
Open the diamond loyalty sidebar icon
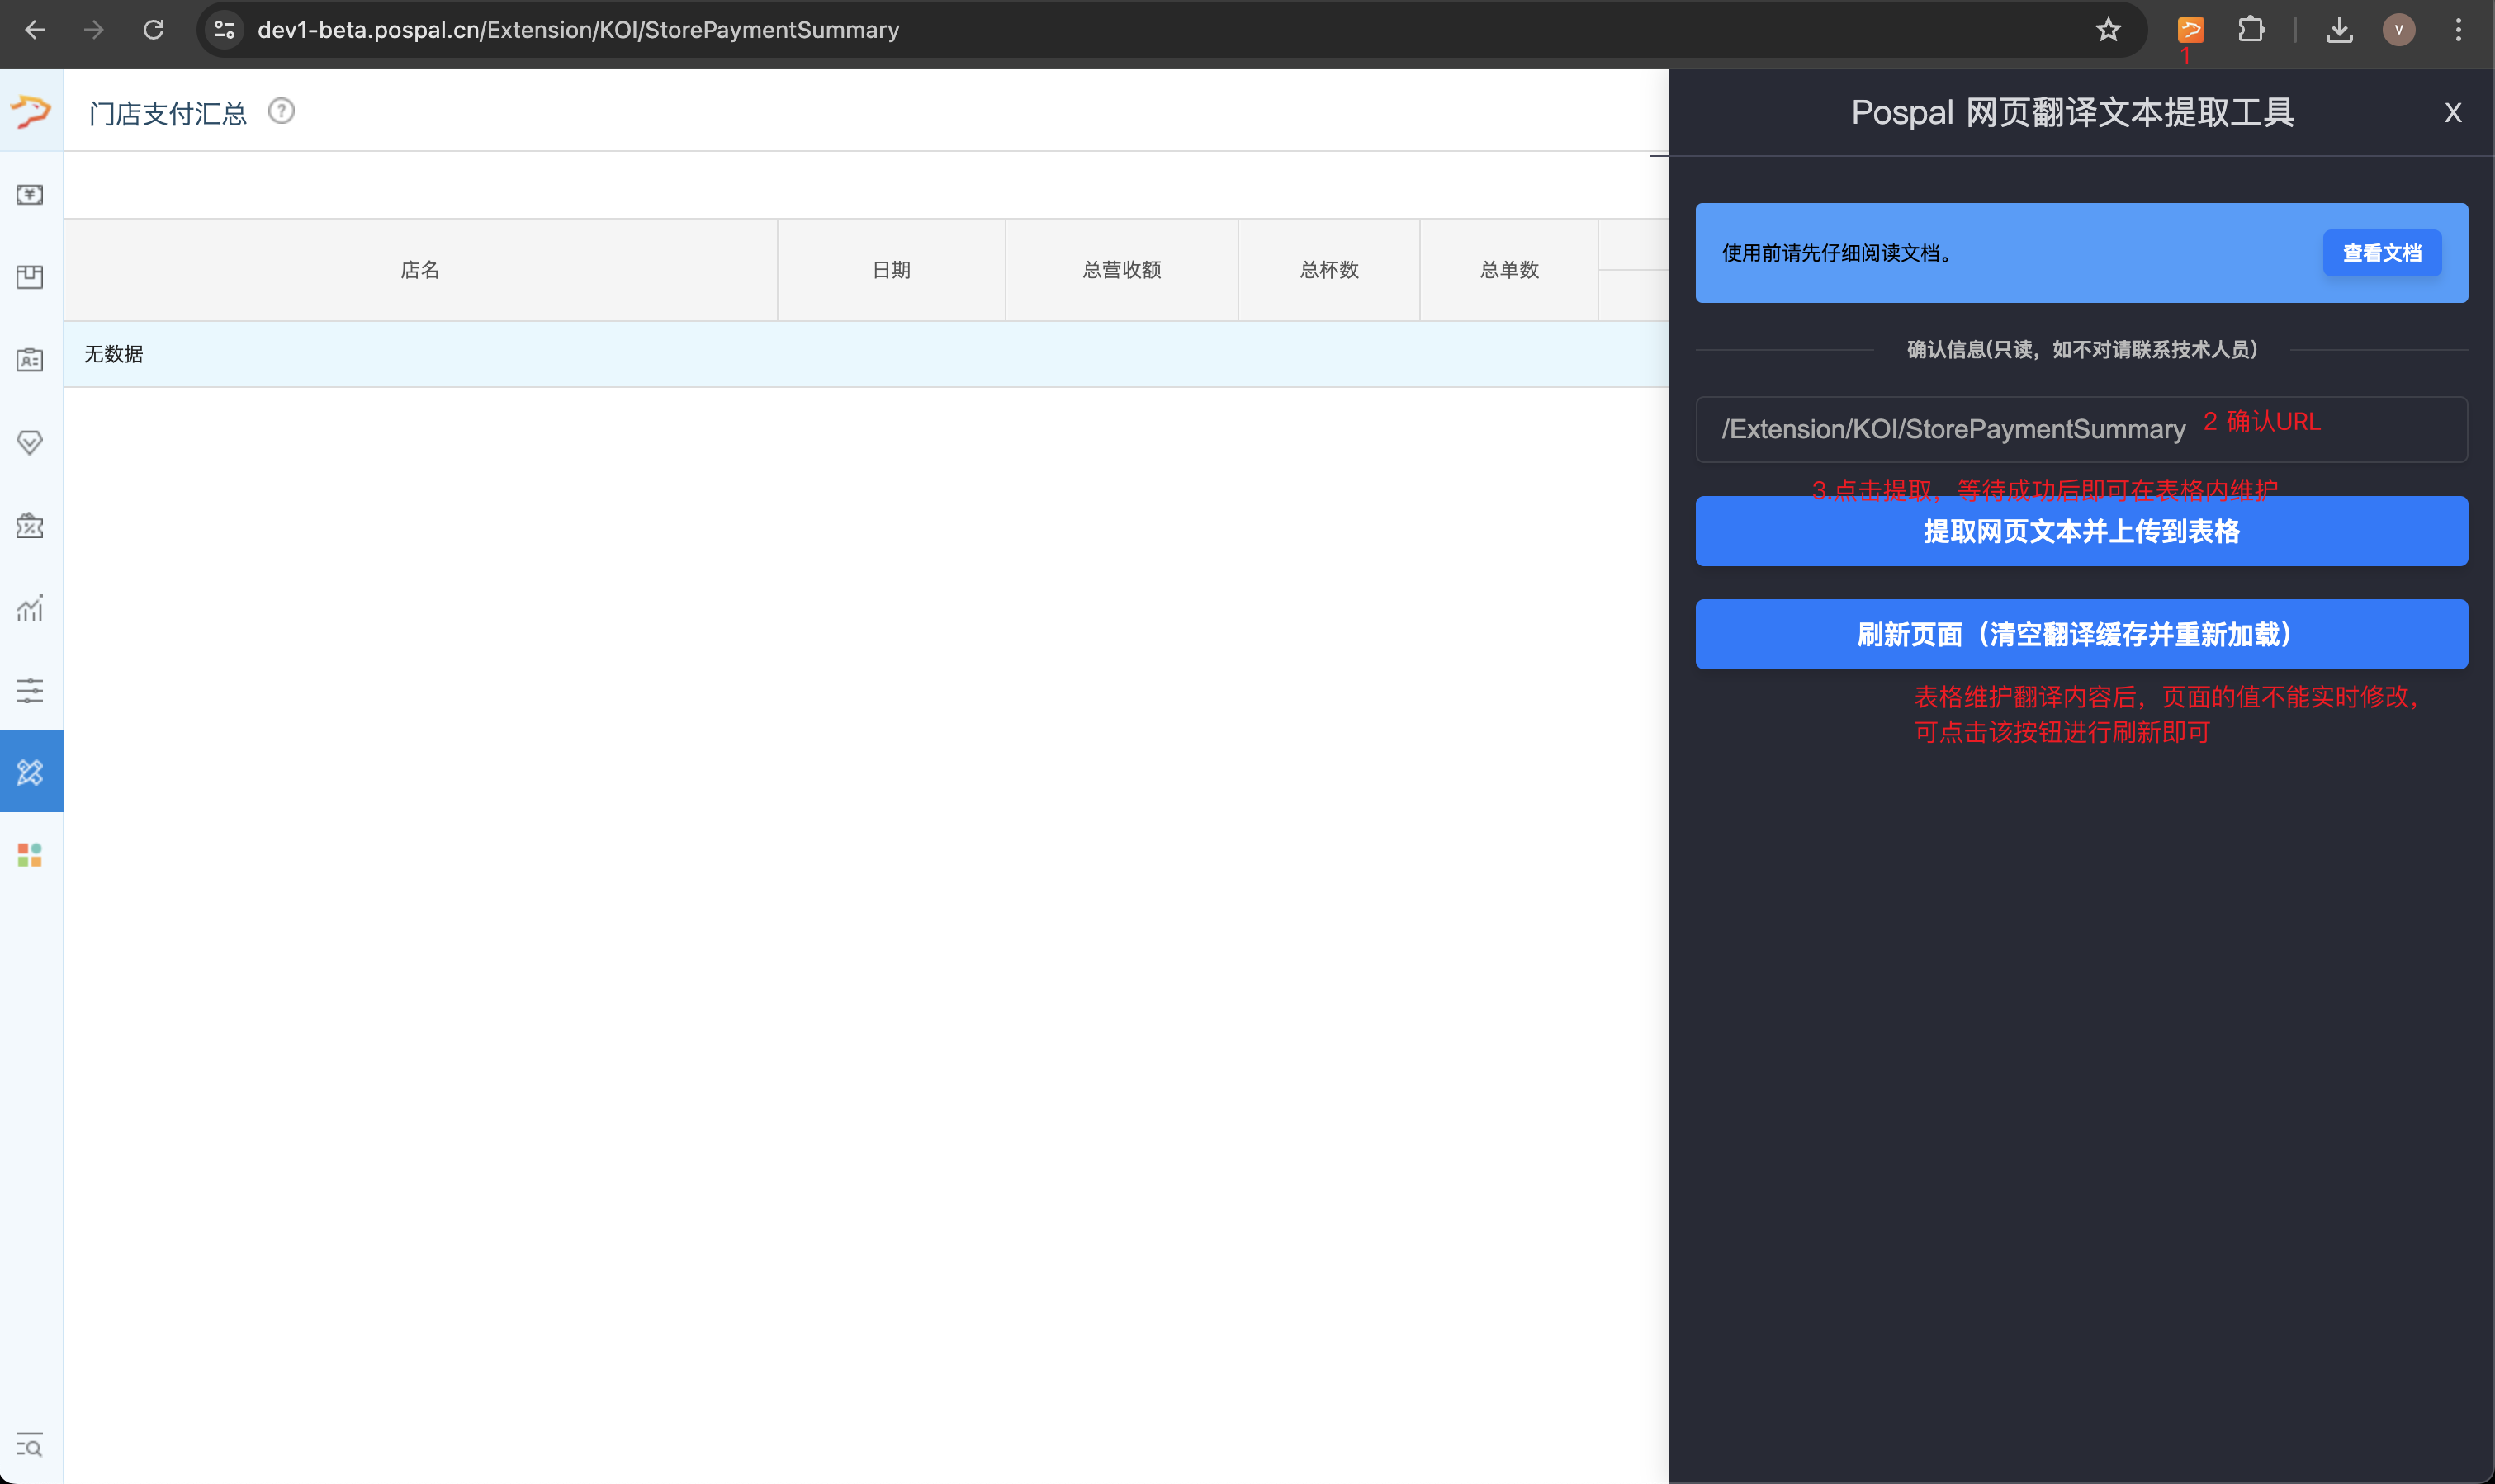pos(30,442)
